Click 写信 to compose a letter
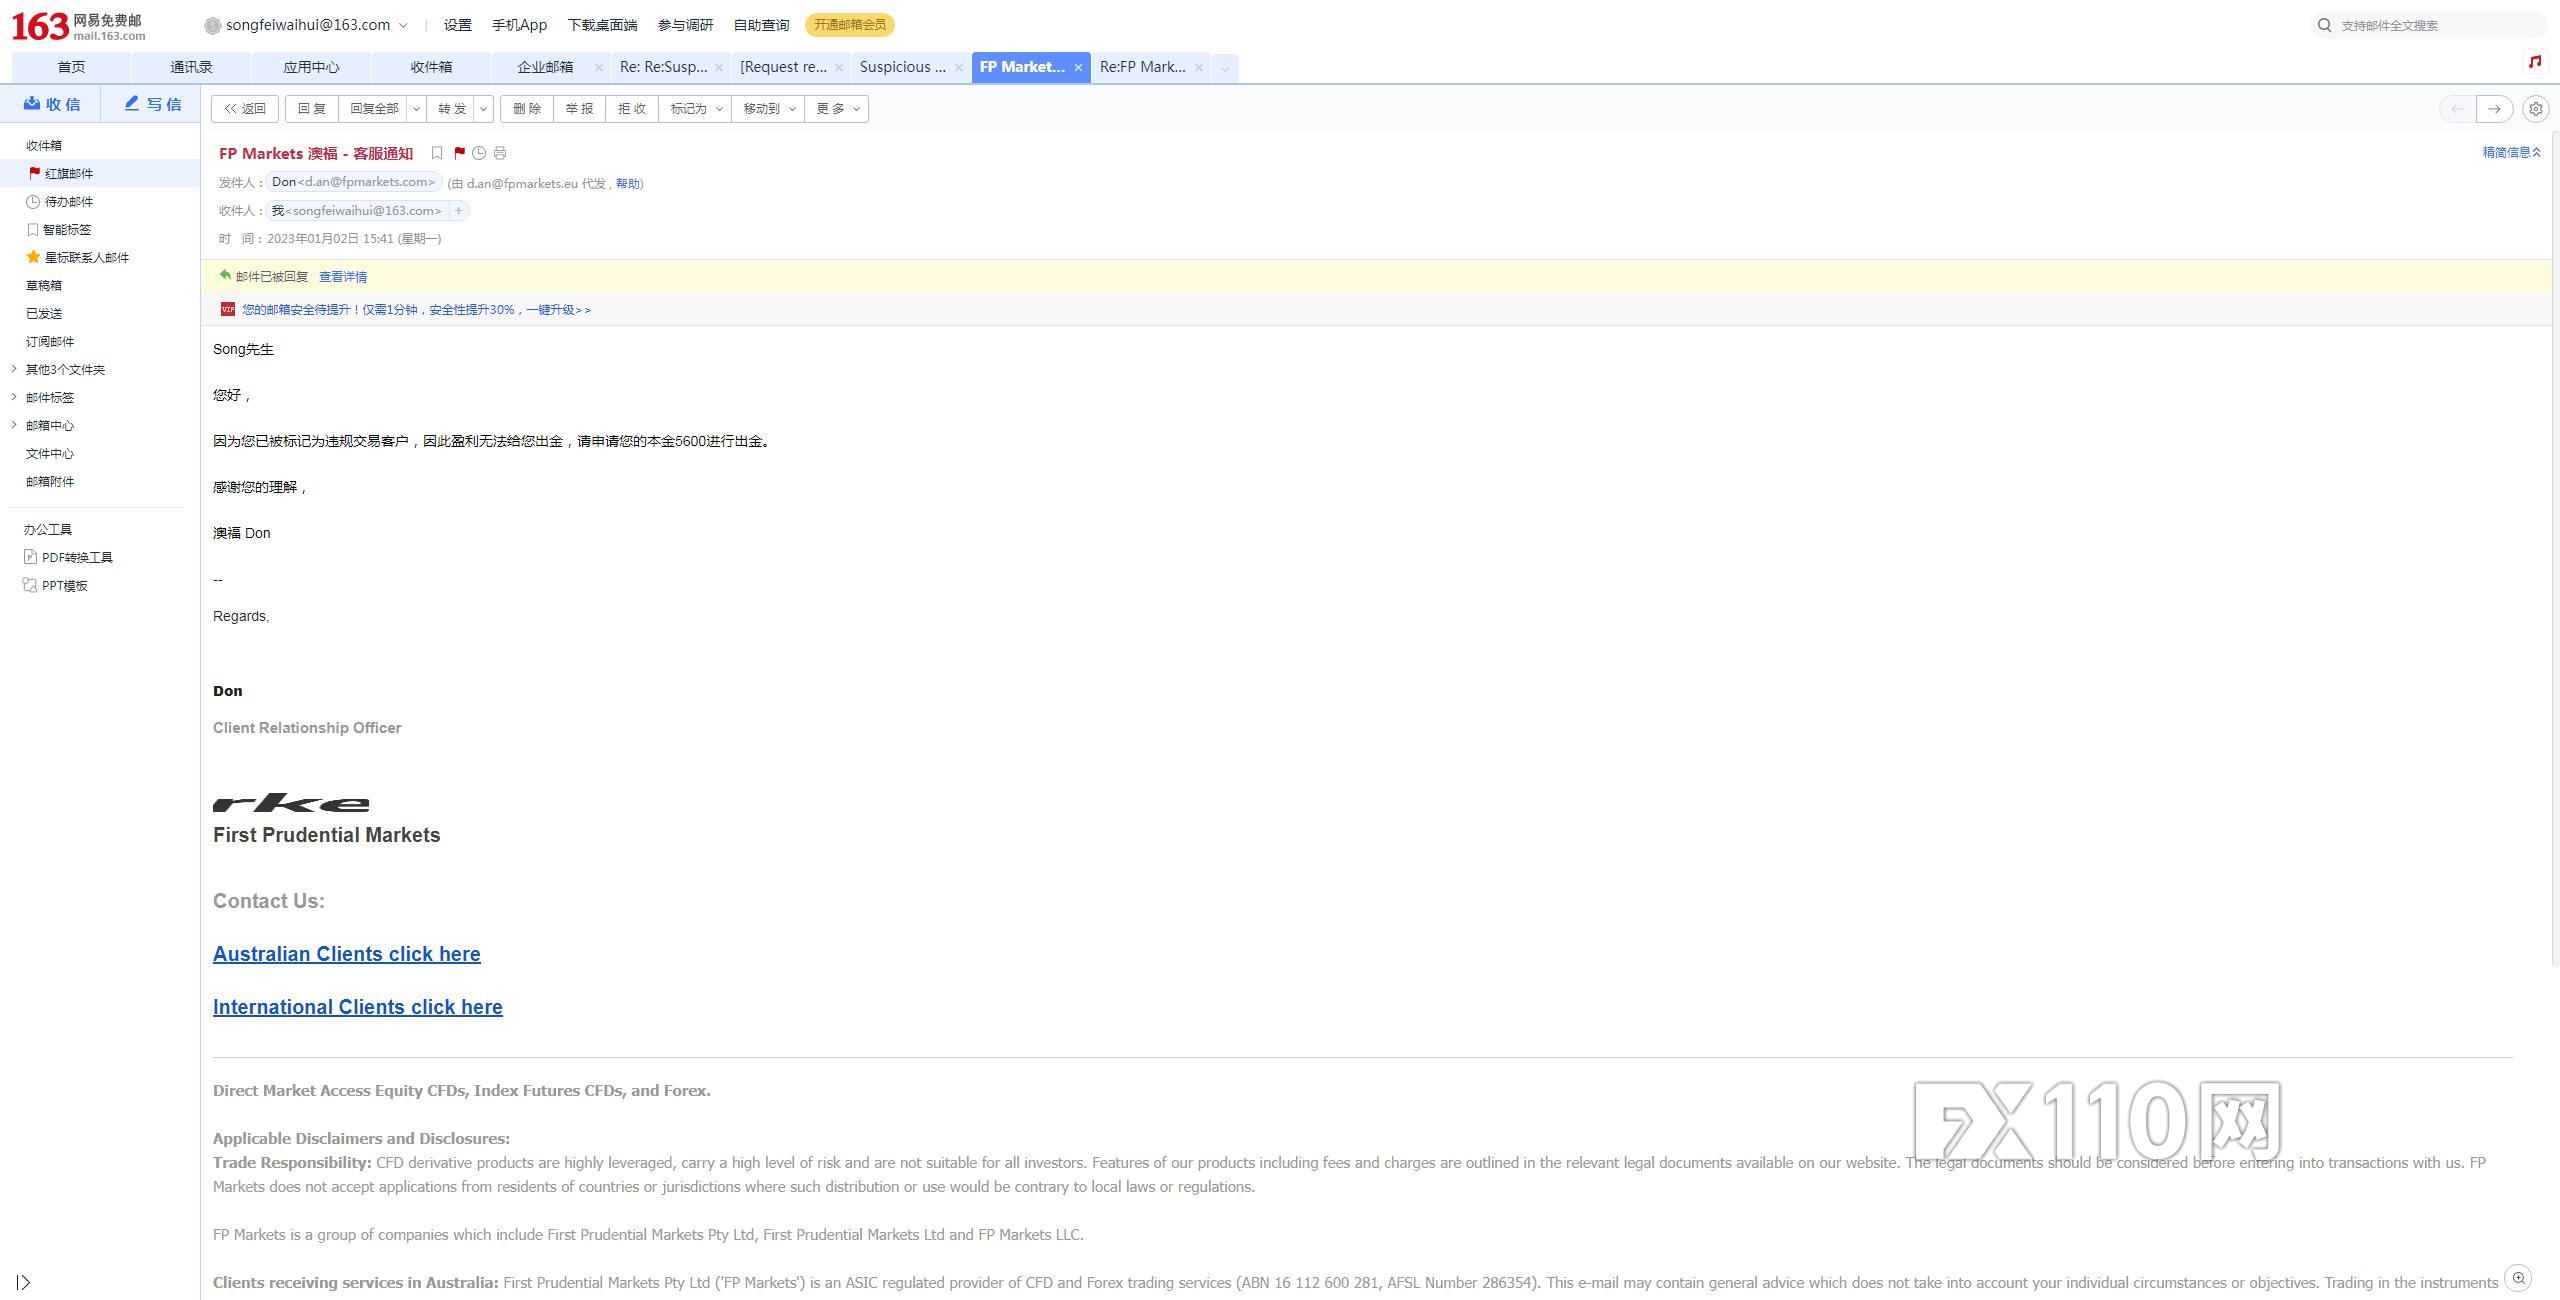Image resolution: width=2560 pixels, height=1300 pixels. pos(153,104)
